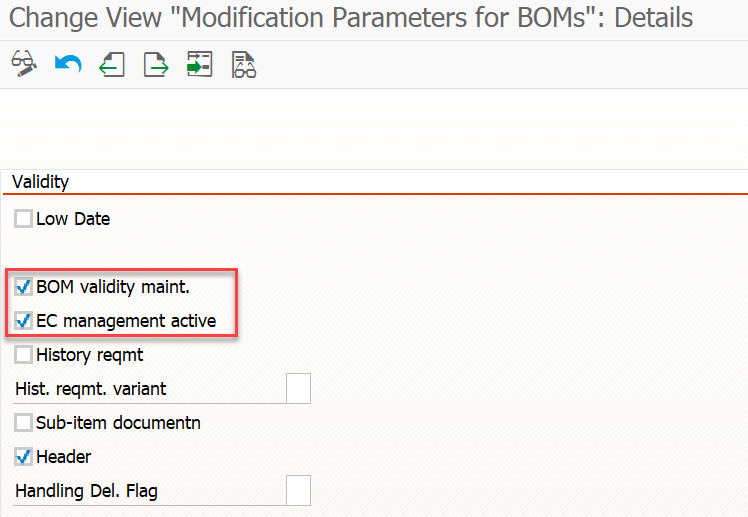Open the Other Entry selection icon

pyautogui.click(x=199, y=64)
